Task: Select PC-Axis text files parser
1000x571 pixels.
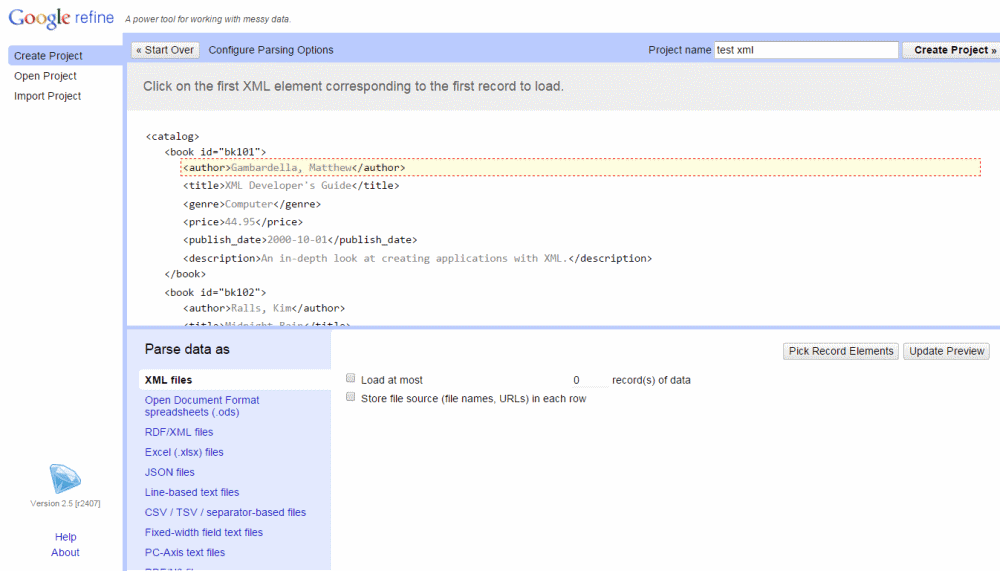Action: 185,552
